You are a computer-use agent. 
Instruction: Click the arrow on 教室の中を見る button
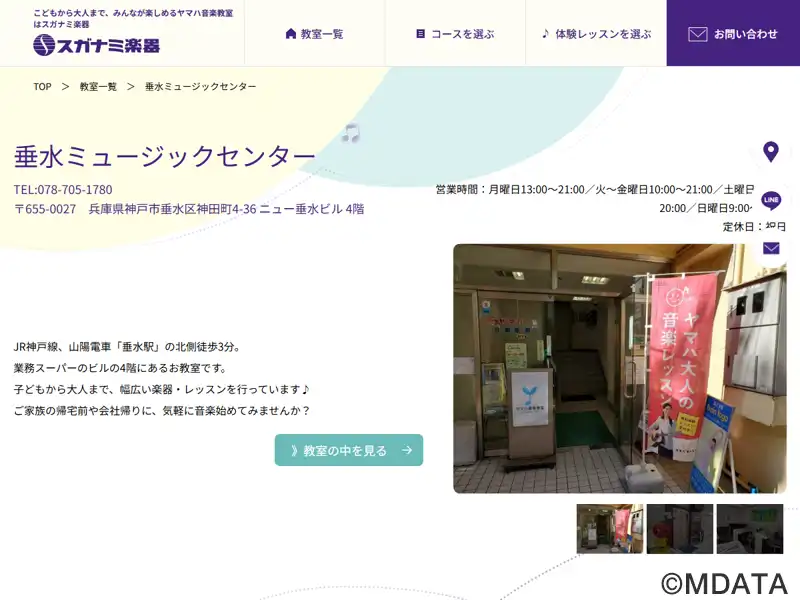pyautogui.click(x=407, y=450)
